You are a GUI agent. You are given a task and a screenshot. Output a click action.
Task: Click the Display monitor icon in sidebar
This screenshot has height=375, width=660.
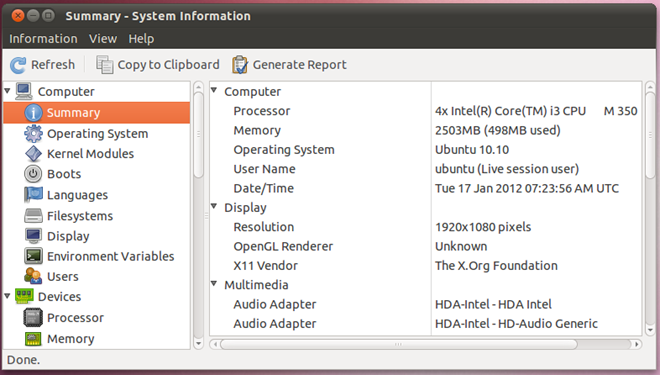click(33, 236)
